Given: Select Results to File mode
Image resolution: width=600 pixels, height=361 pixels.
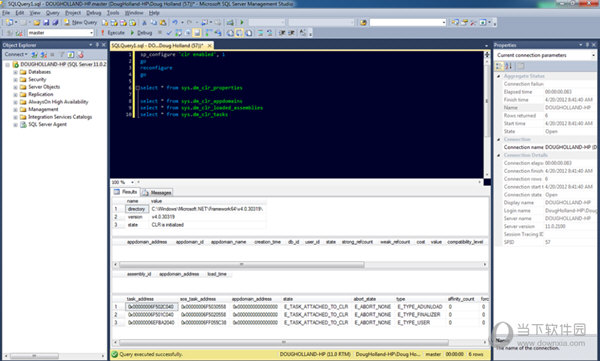Looking at the screenshot, I should coord(249,33).
